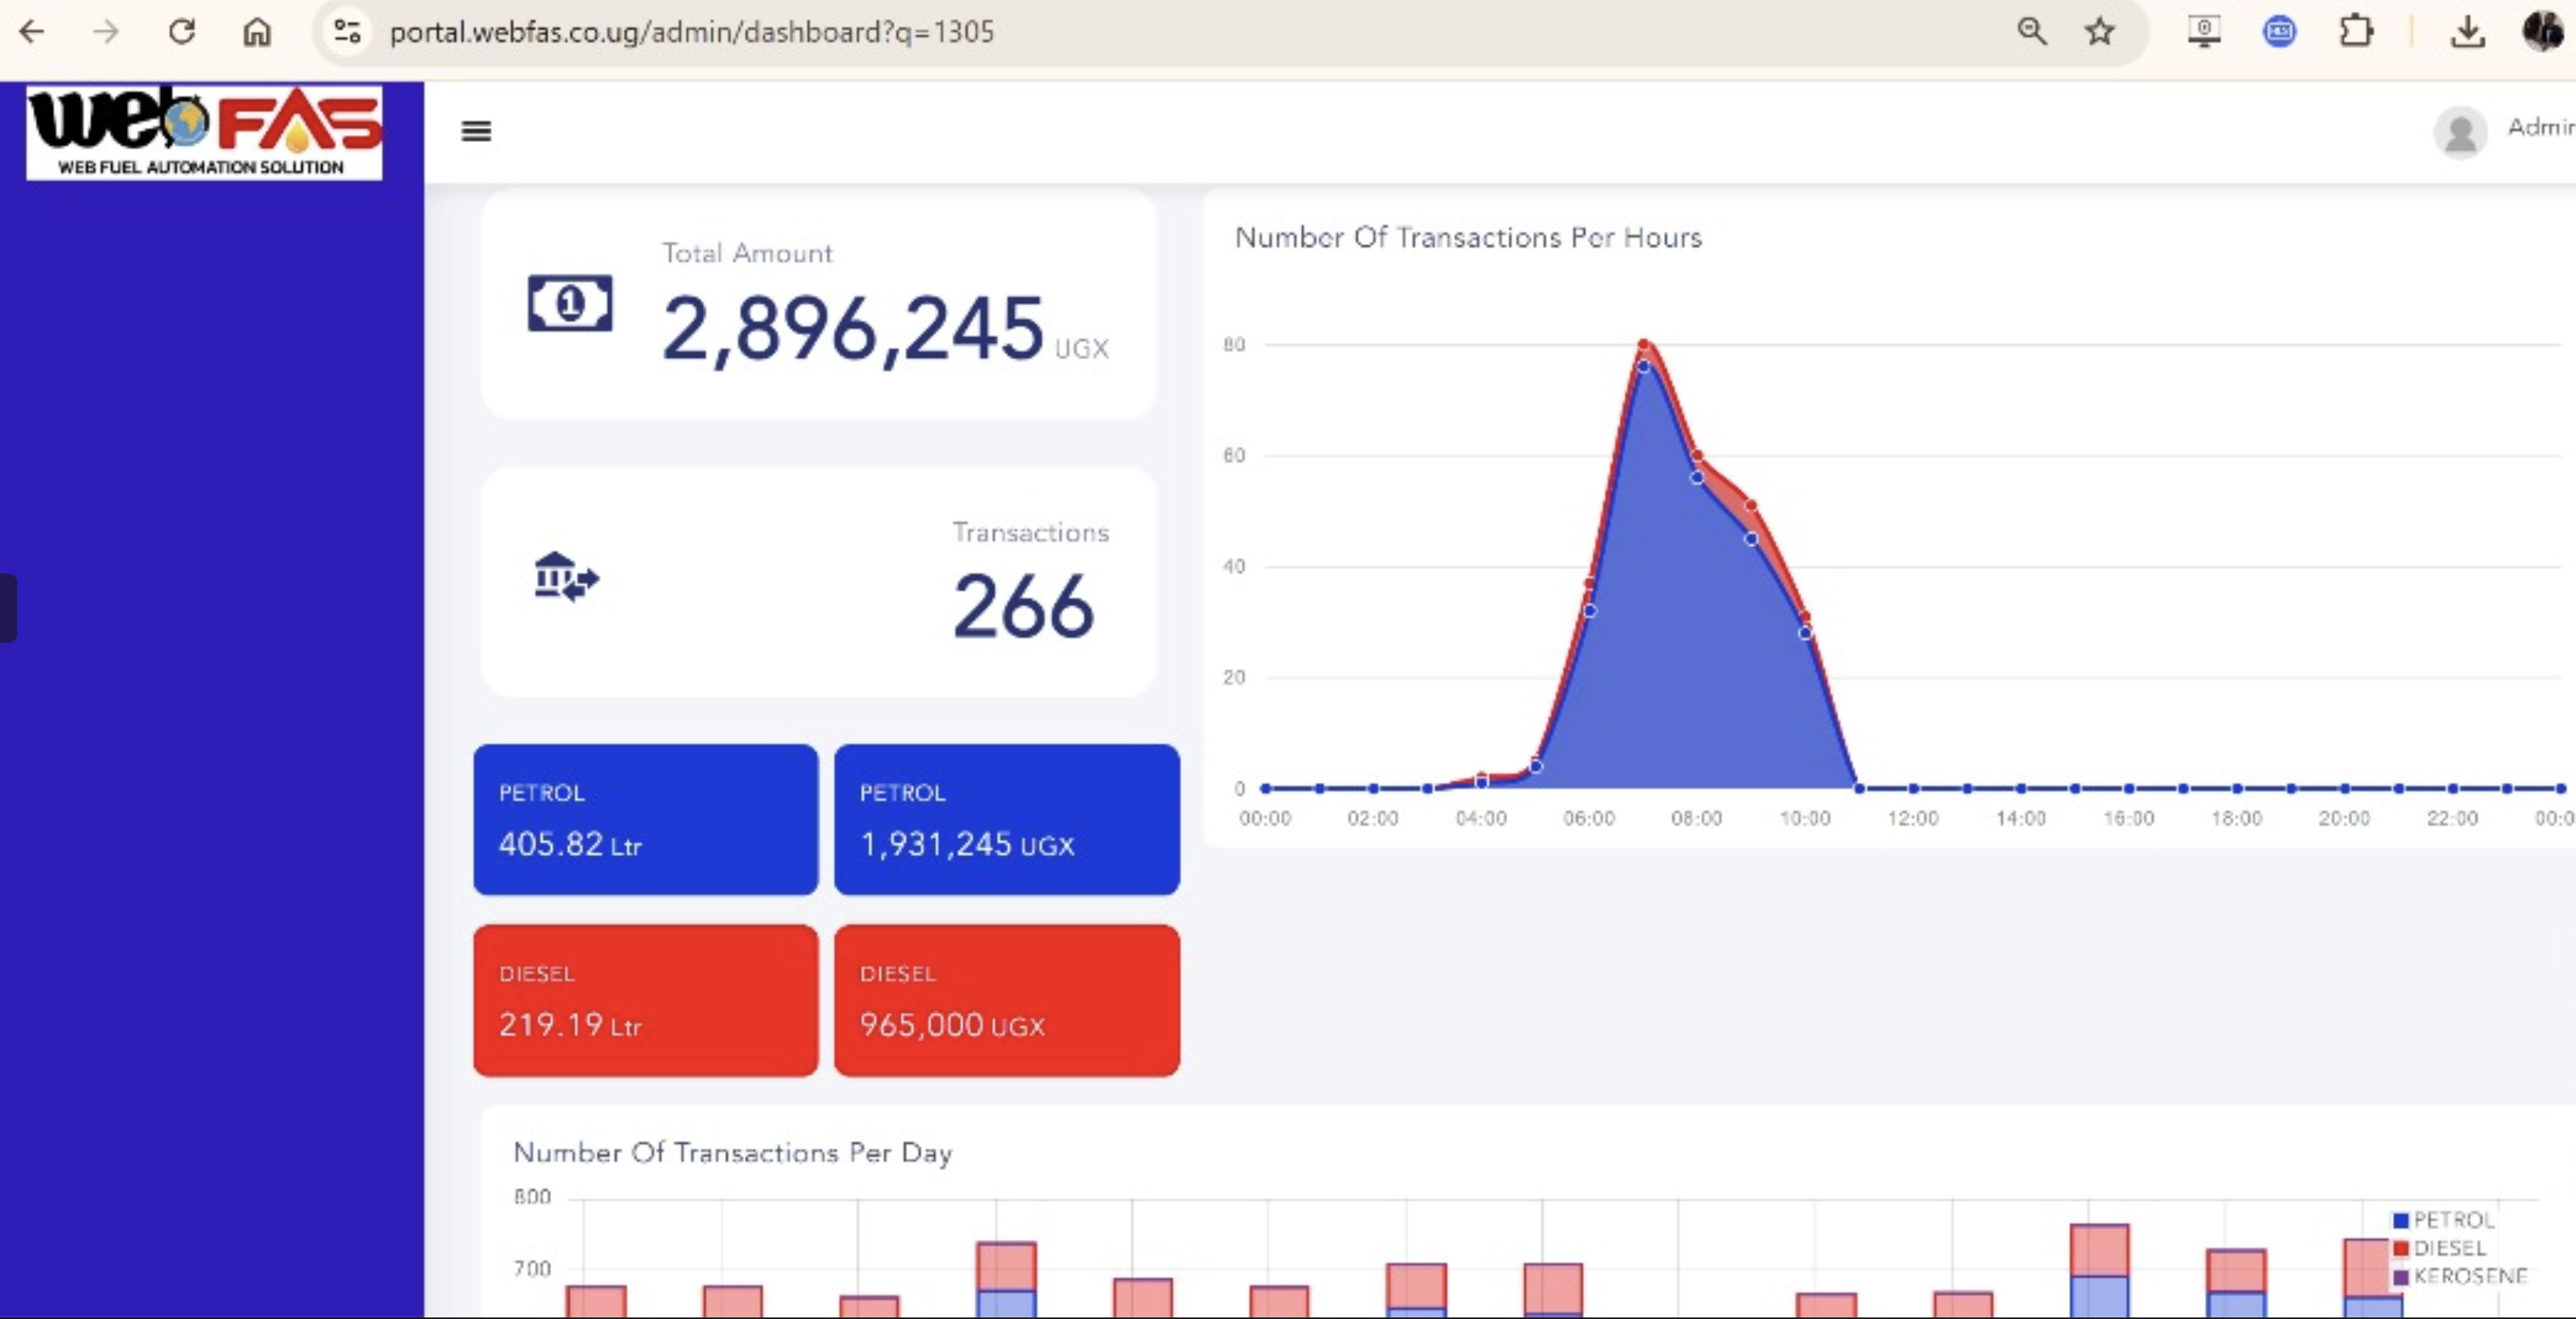Bookmark page with star icon
The height and width of the screenshot is (1319, 2576).
coord(2099,32)
